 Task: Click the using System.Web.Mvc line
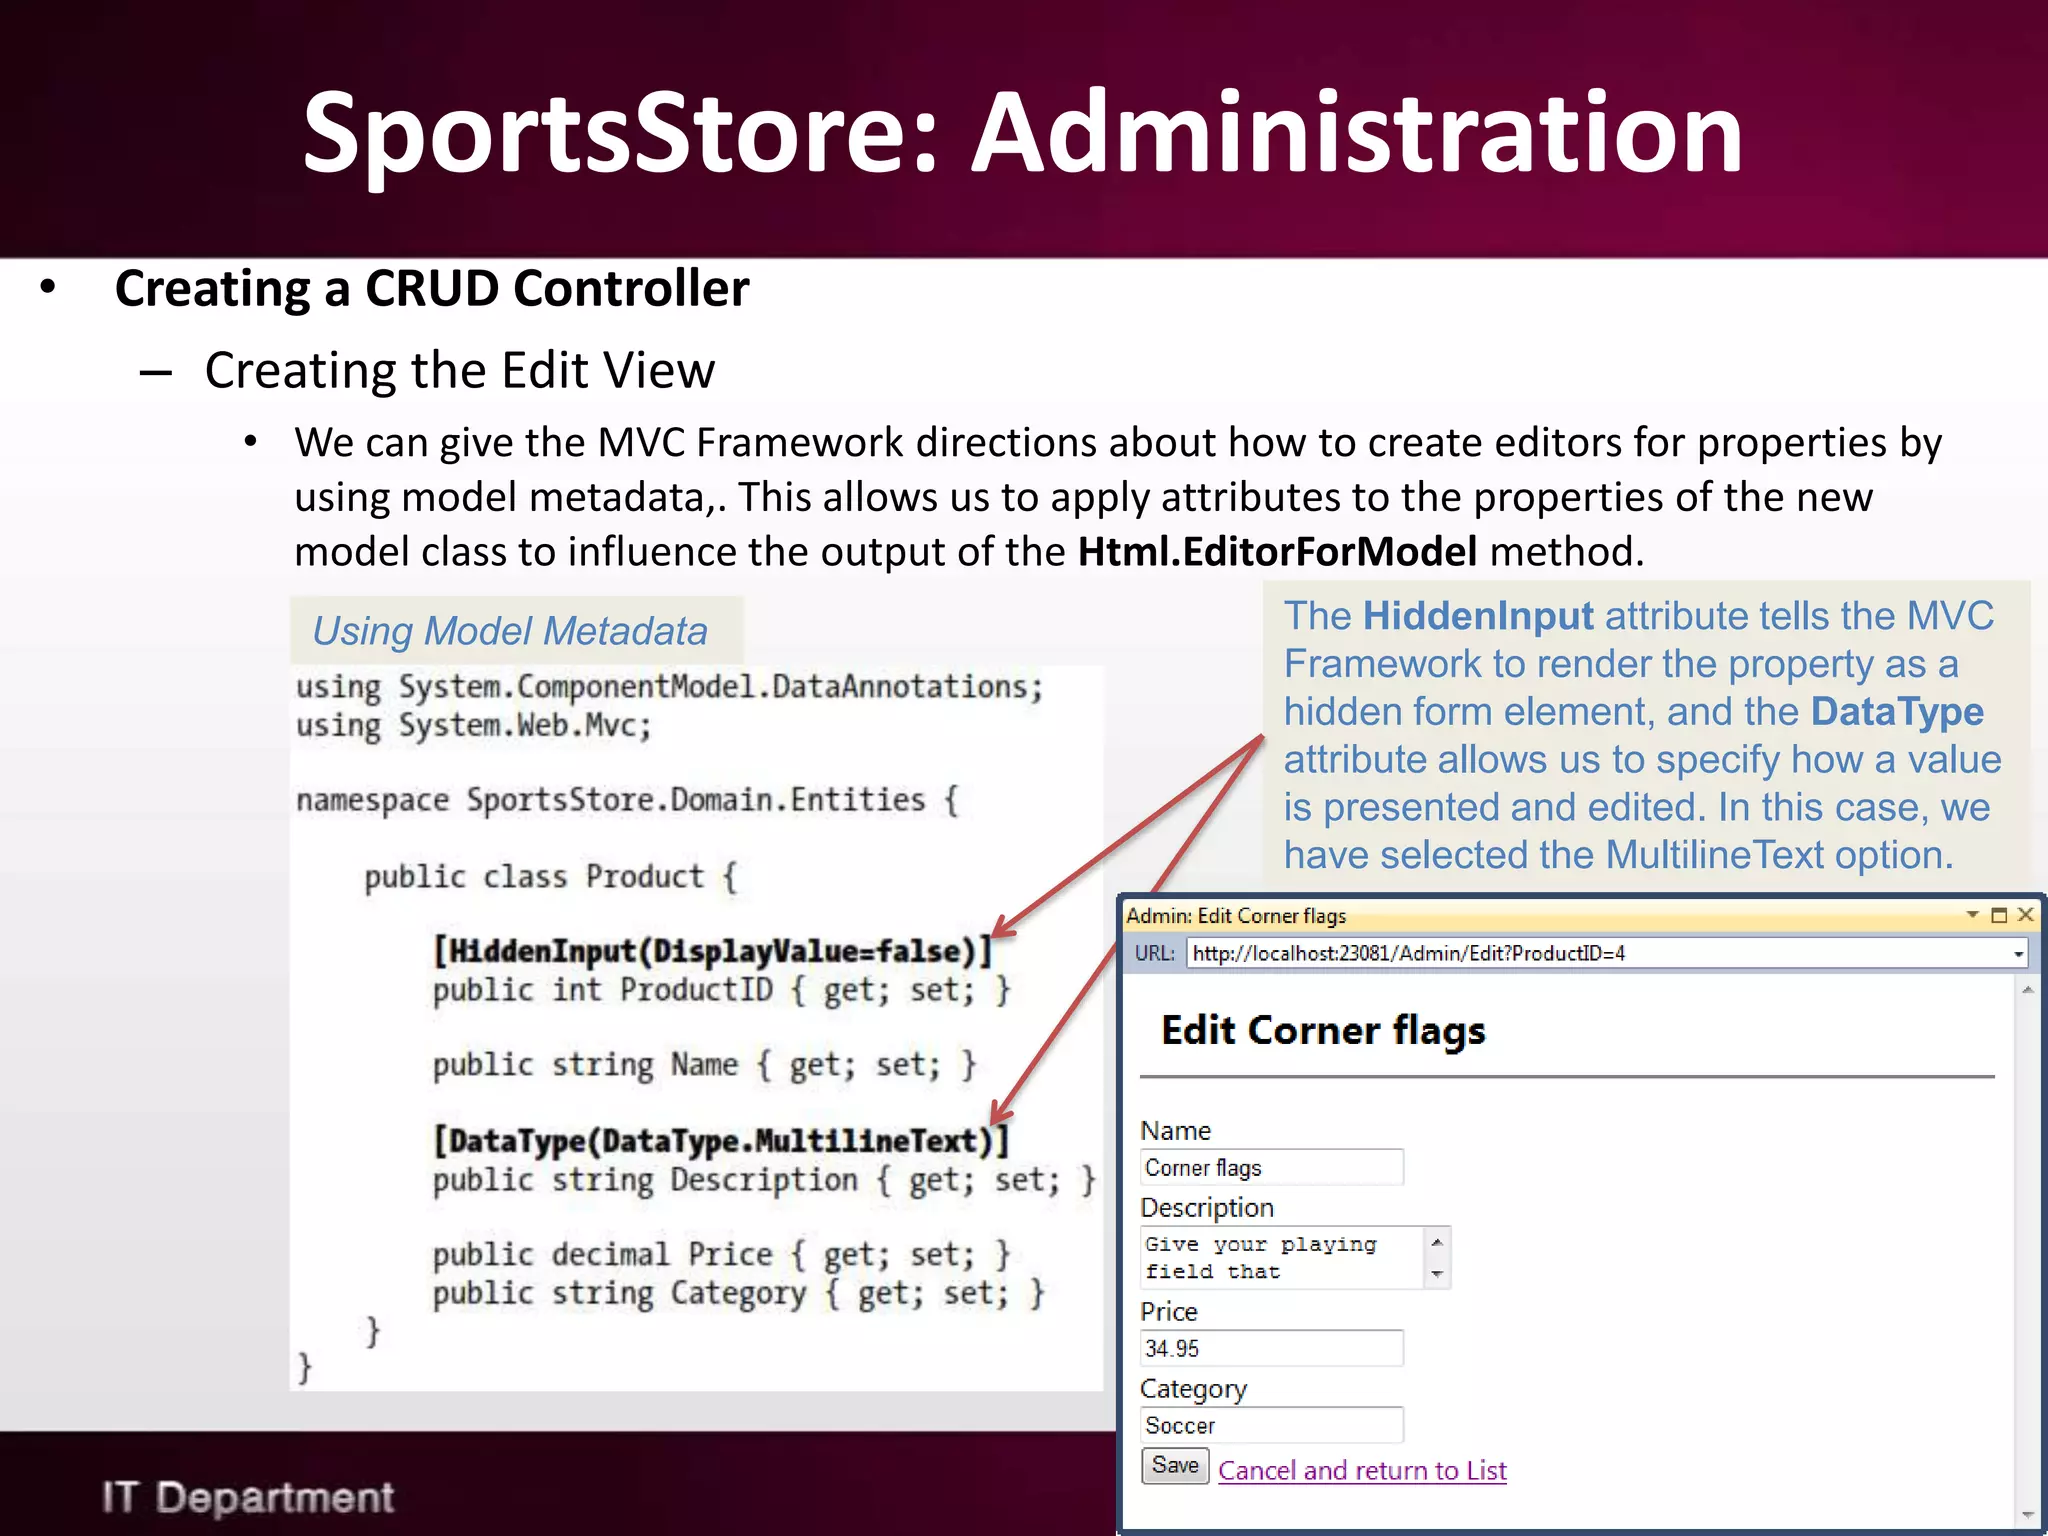473,725
